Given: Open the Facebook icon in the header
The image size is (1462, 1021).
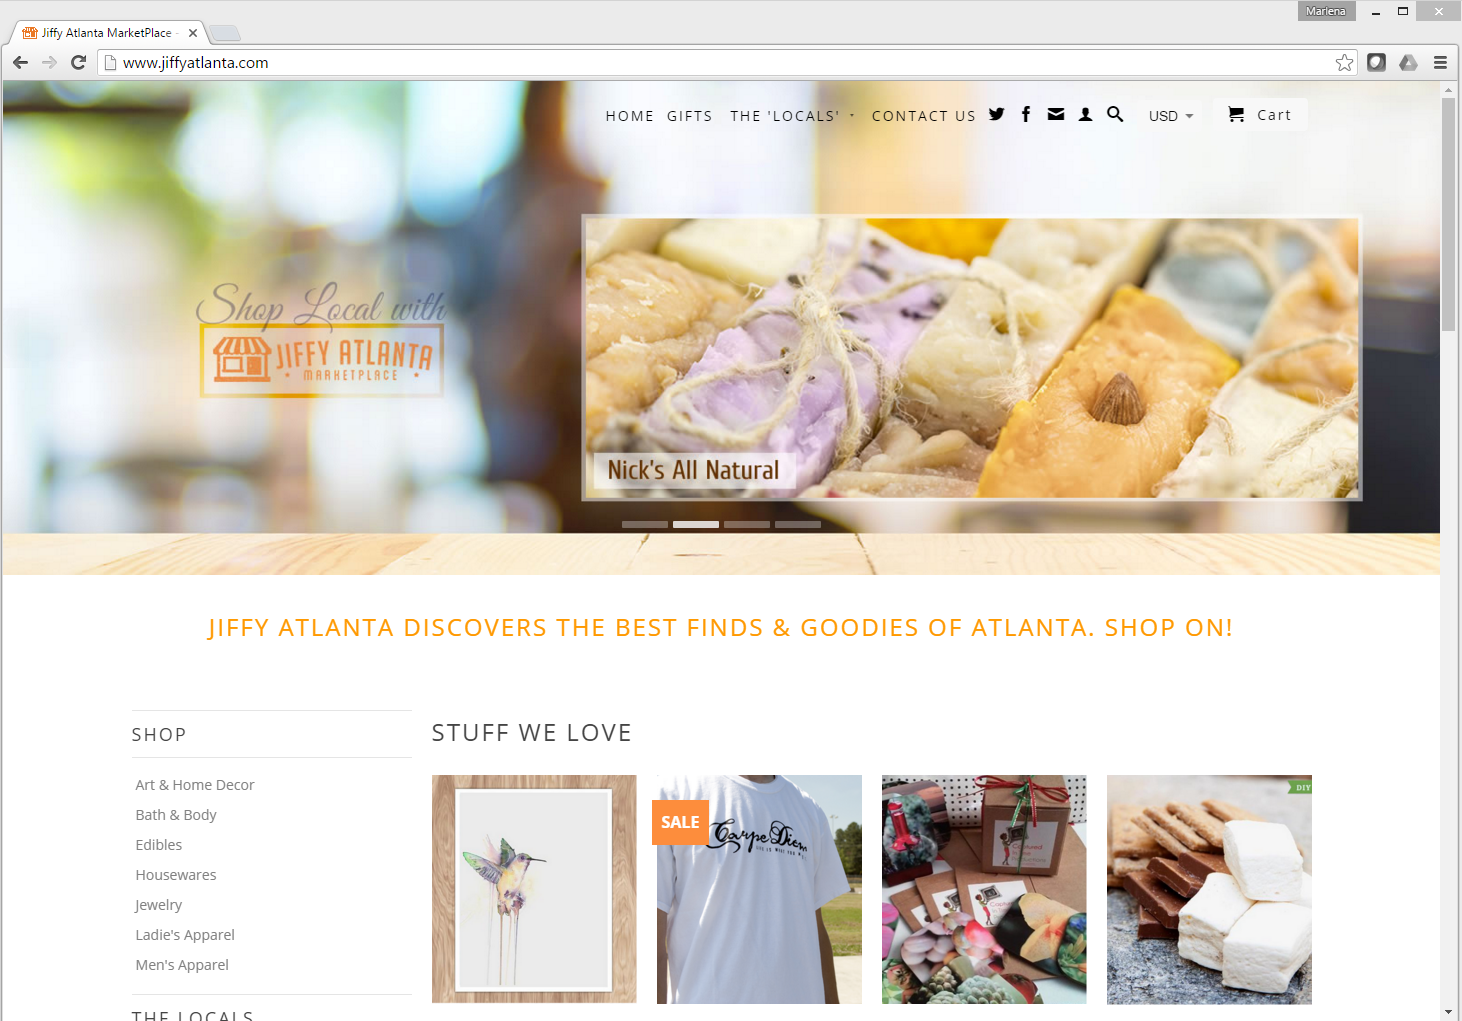Looking at the screenshot, I should coord(1026,114).
